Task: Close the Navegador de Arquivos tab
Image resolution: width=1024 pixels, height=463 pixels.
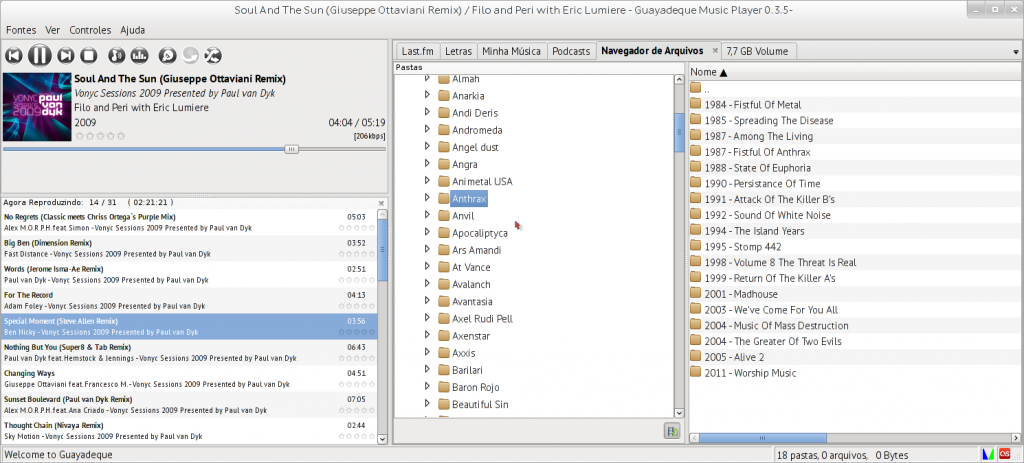Action: [x=714, y=50]
